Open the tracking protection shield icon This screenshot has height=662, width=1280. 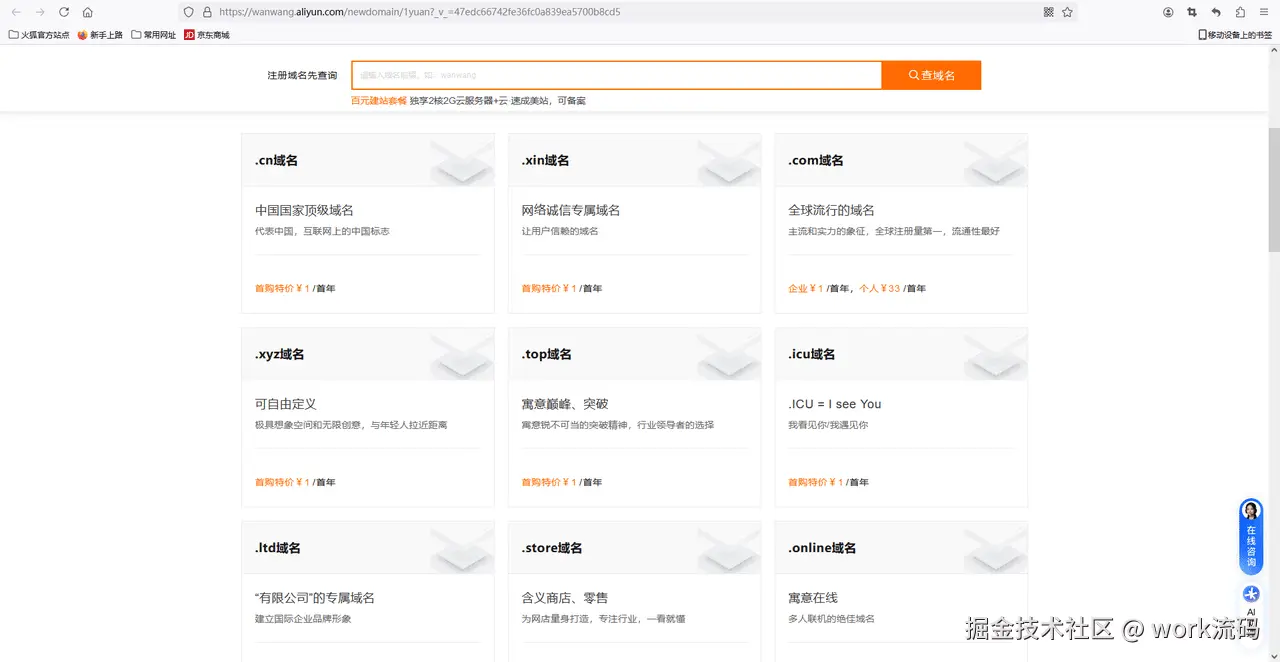(x=188, y=12)
